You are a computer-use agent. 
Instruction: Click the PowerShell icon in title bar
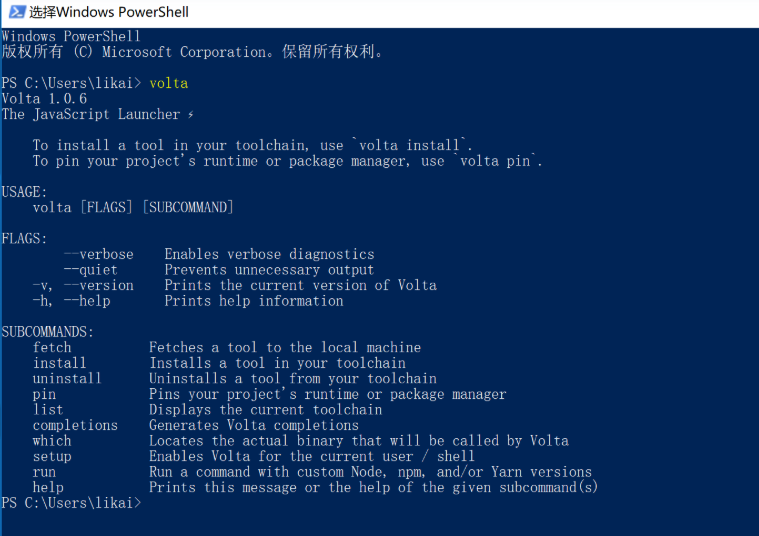point(13,12)
